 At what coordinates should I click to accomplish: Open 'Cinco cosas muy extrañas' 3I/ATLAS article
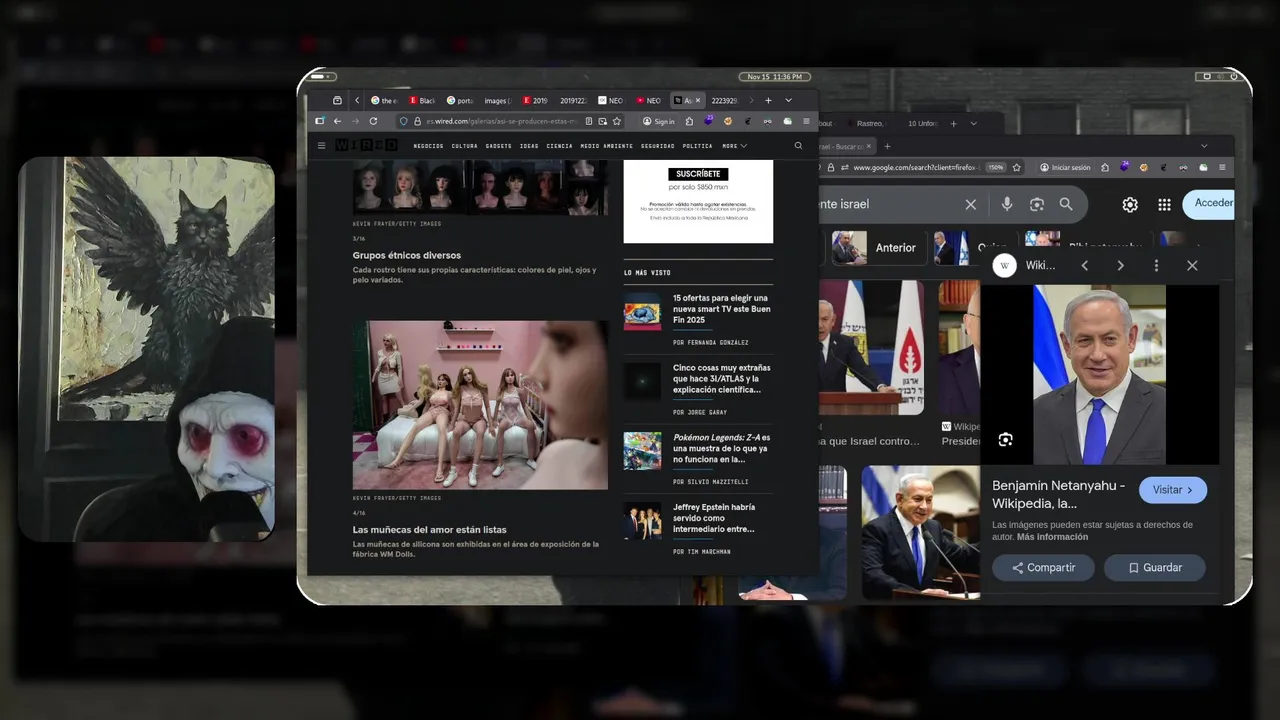[x=721, y=379]
